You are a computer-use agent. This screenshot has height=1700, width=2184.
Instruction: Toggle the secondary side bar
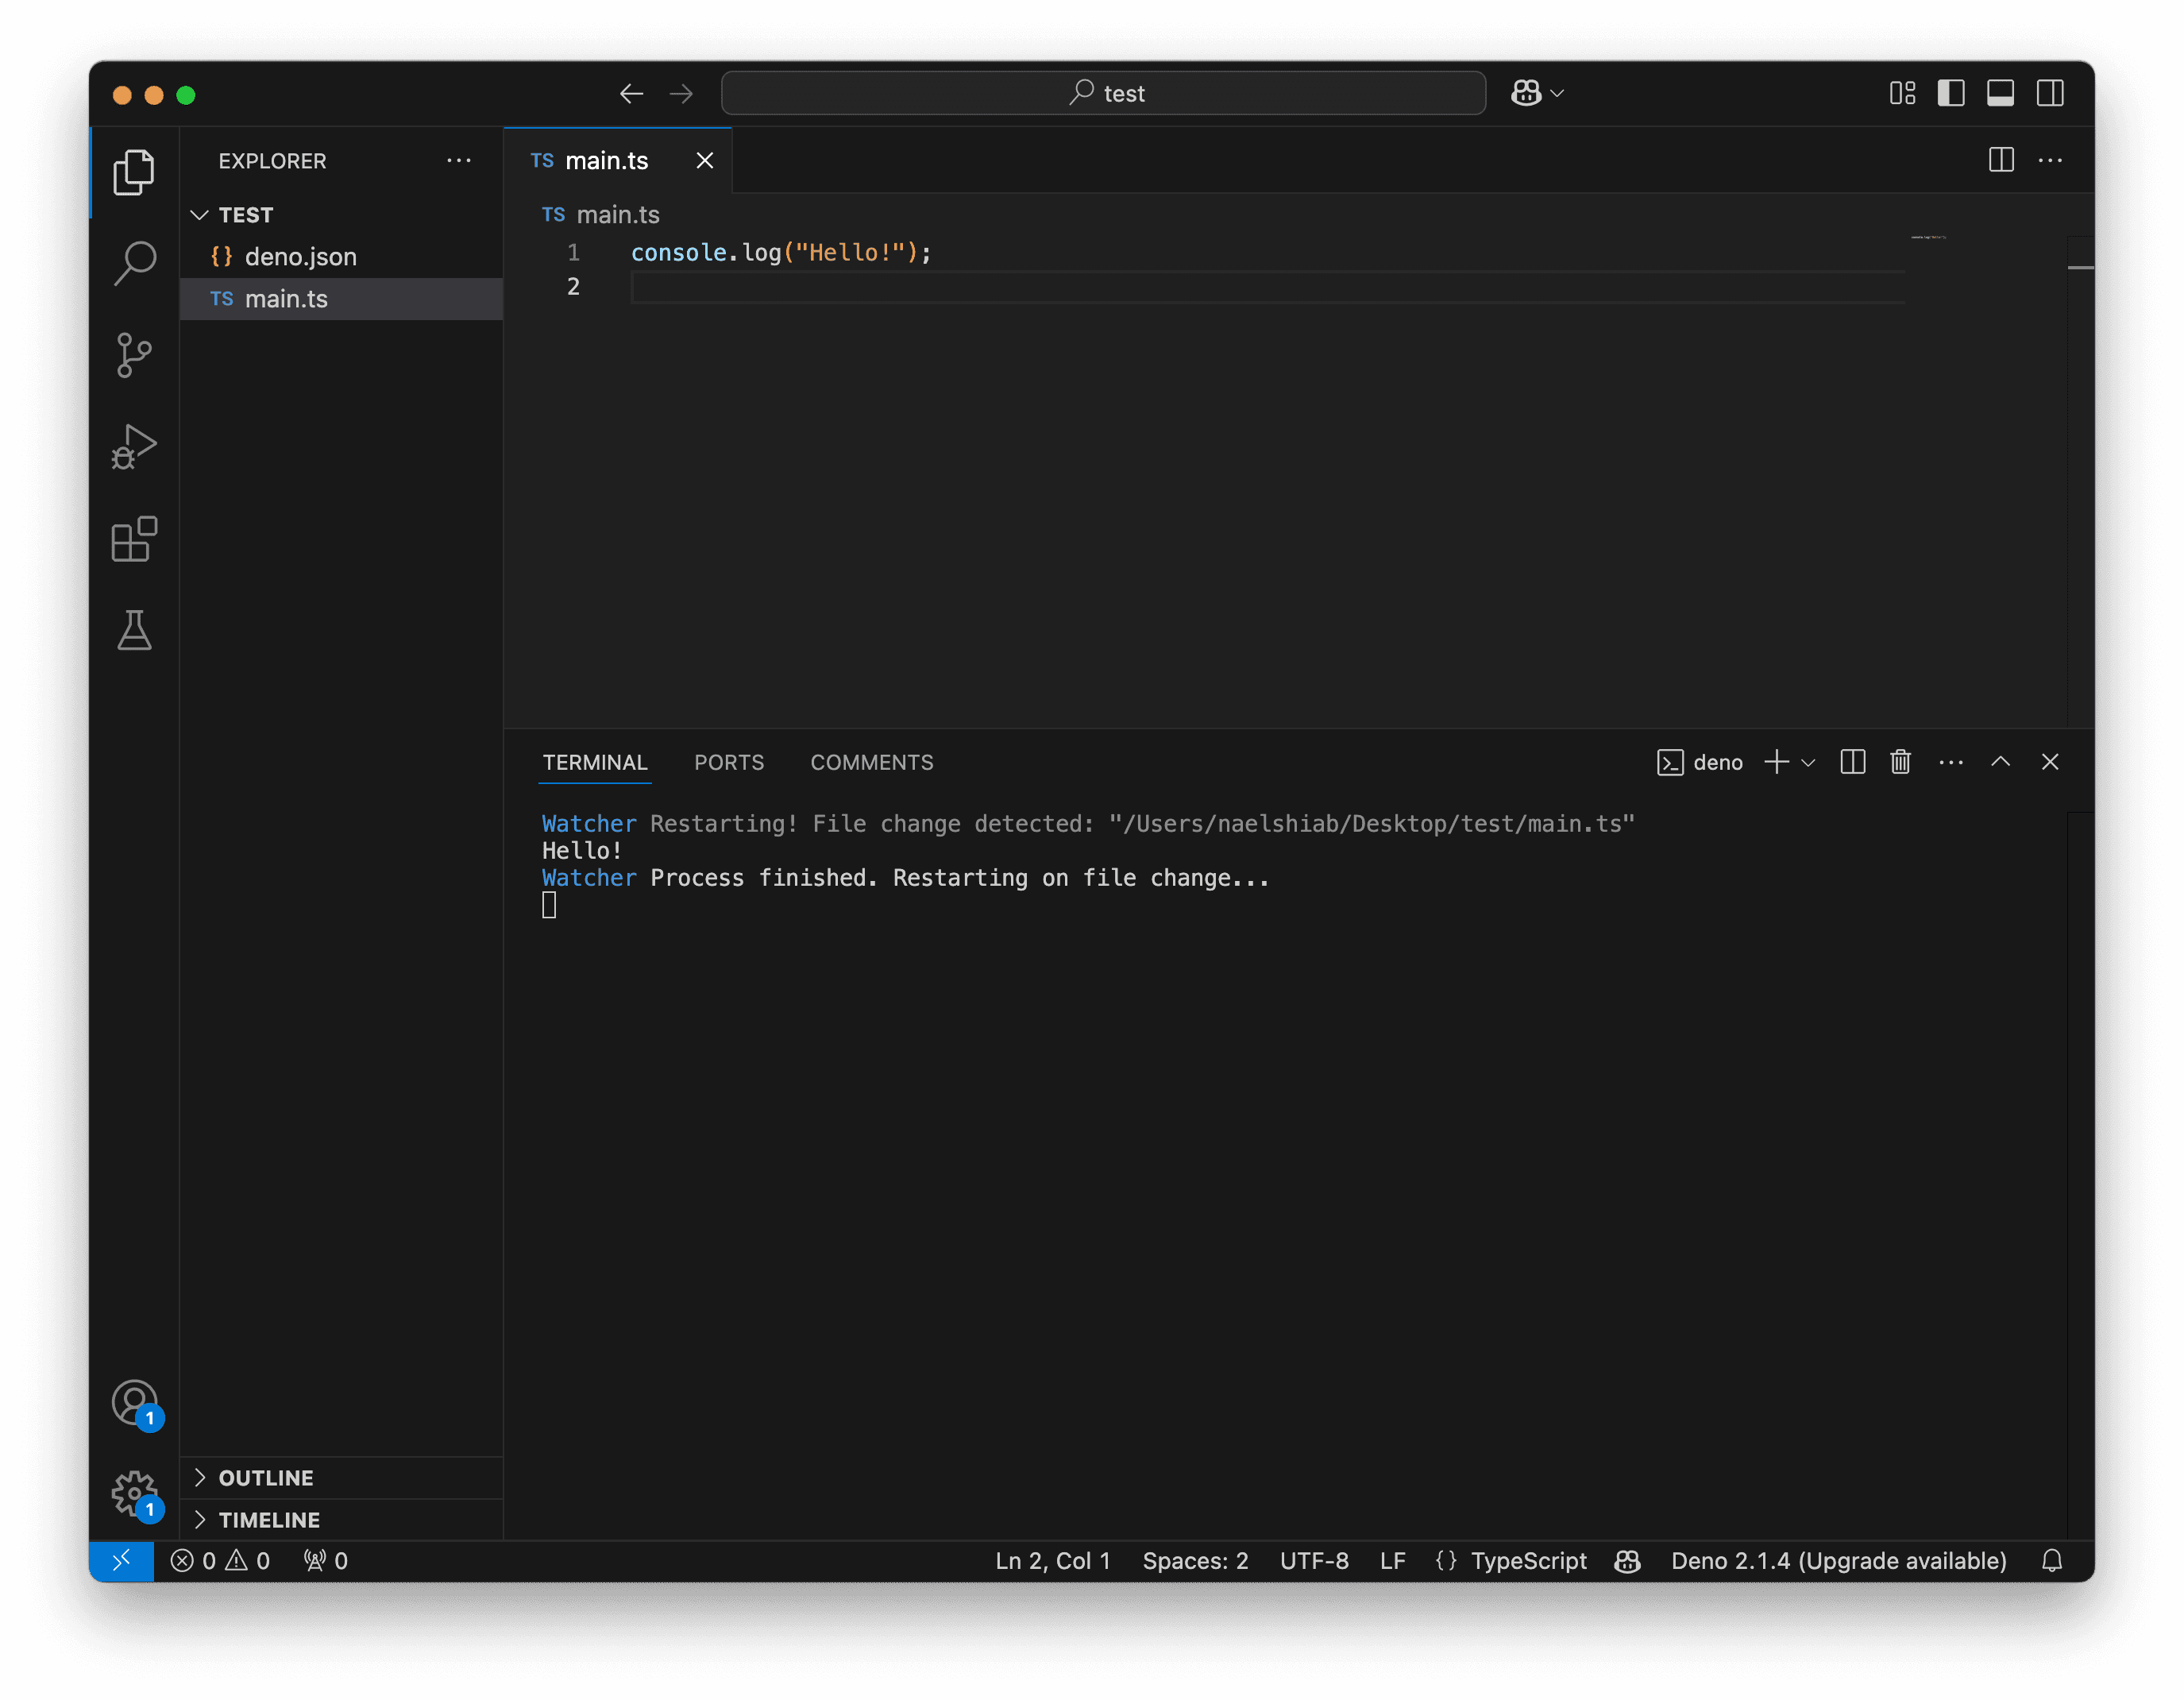[x=2050, y=93]
